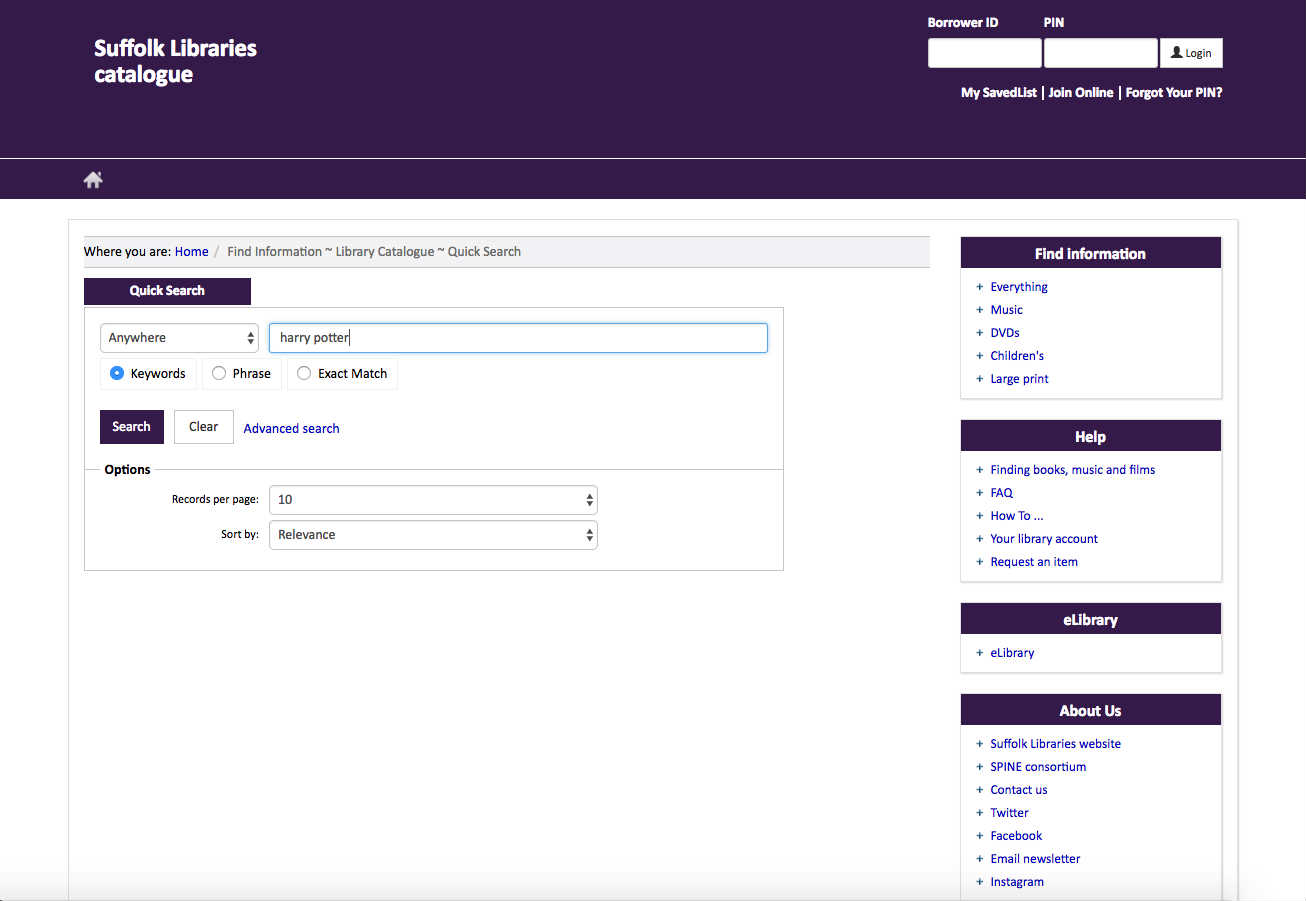
Task: Open the Sort by Relevance dropdown
Action: pyautogui.click(x=433, y=535)
